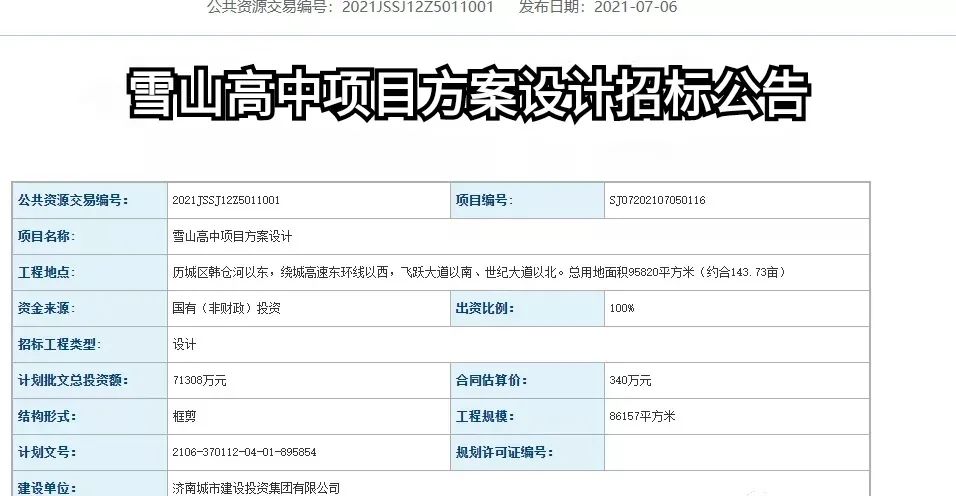Select 济南城市建设投资集团有限公司
The height and width of the screenshot is (496, 956).
point(256,488)
